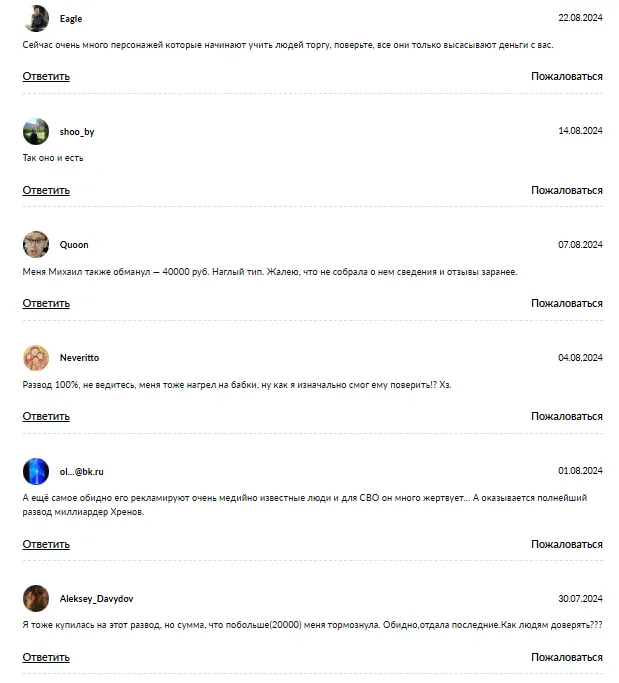Image resolution: width=619 pixels, height=683 pixels.
Task: Report Neveritto's comment
Action: [x=567, y=416]
